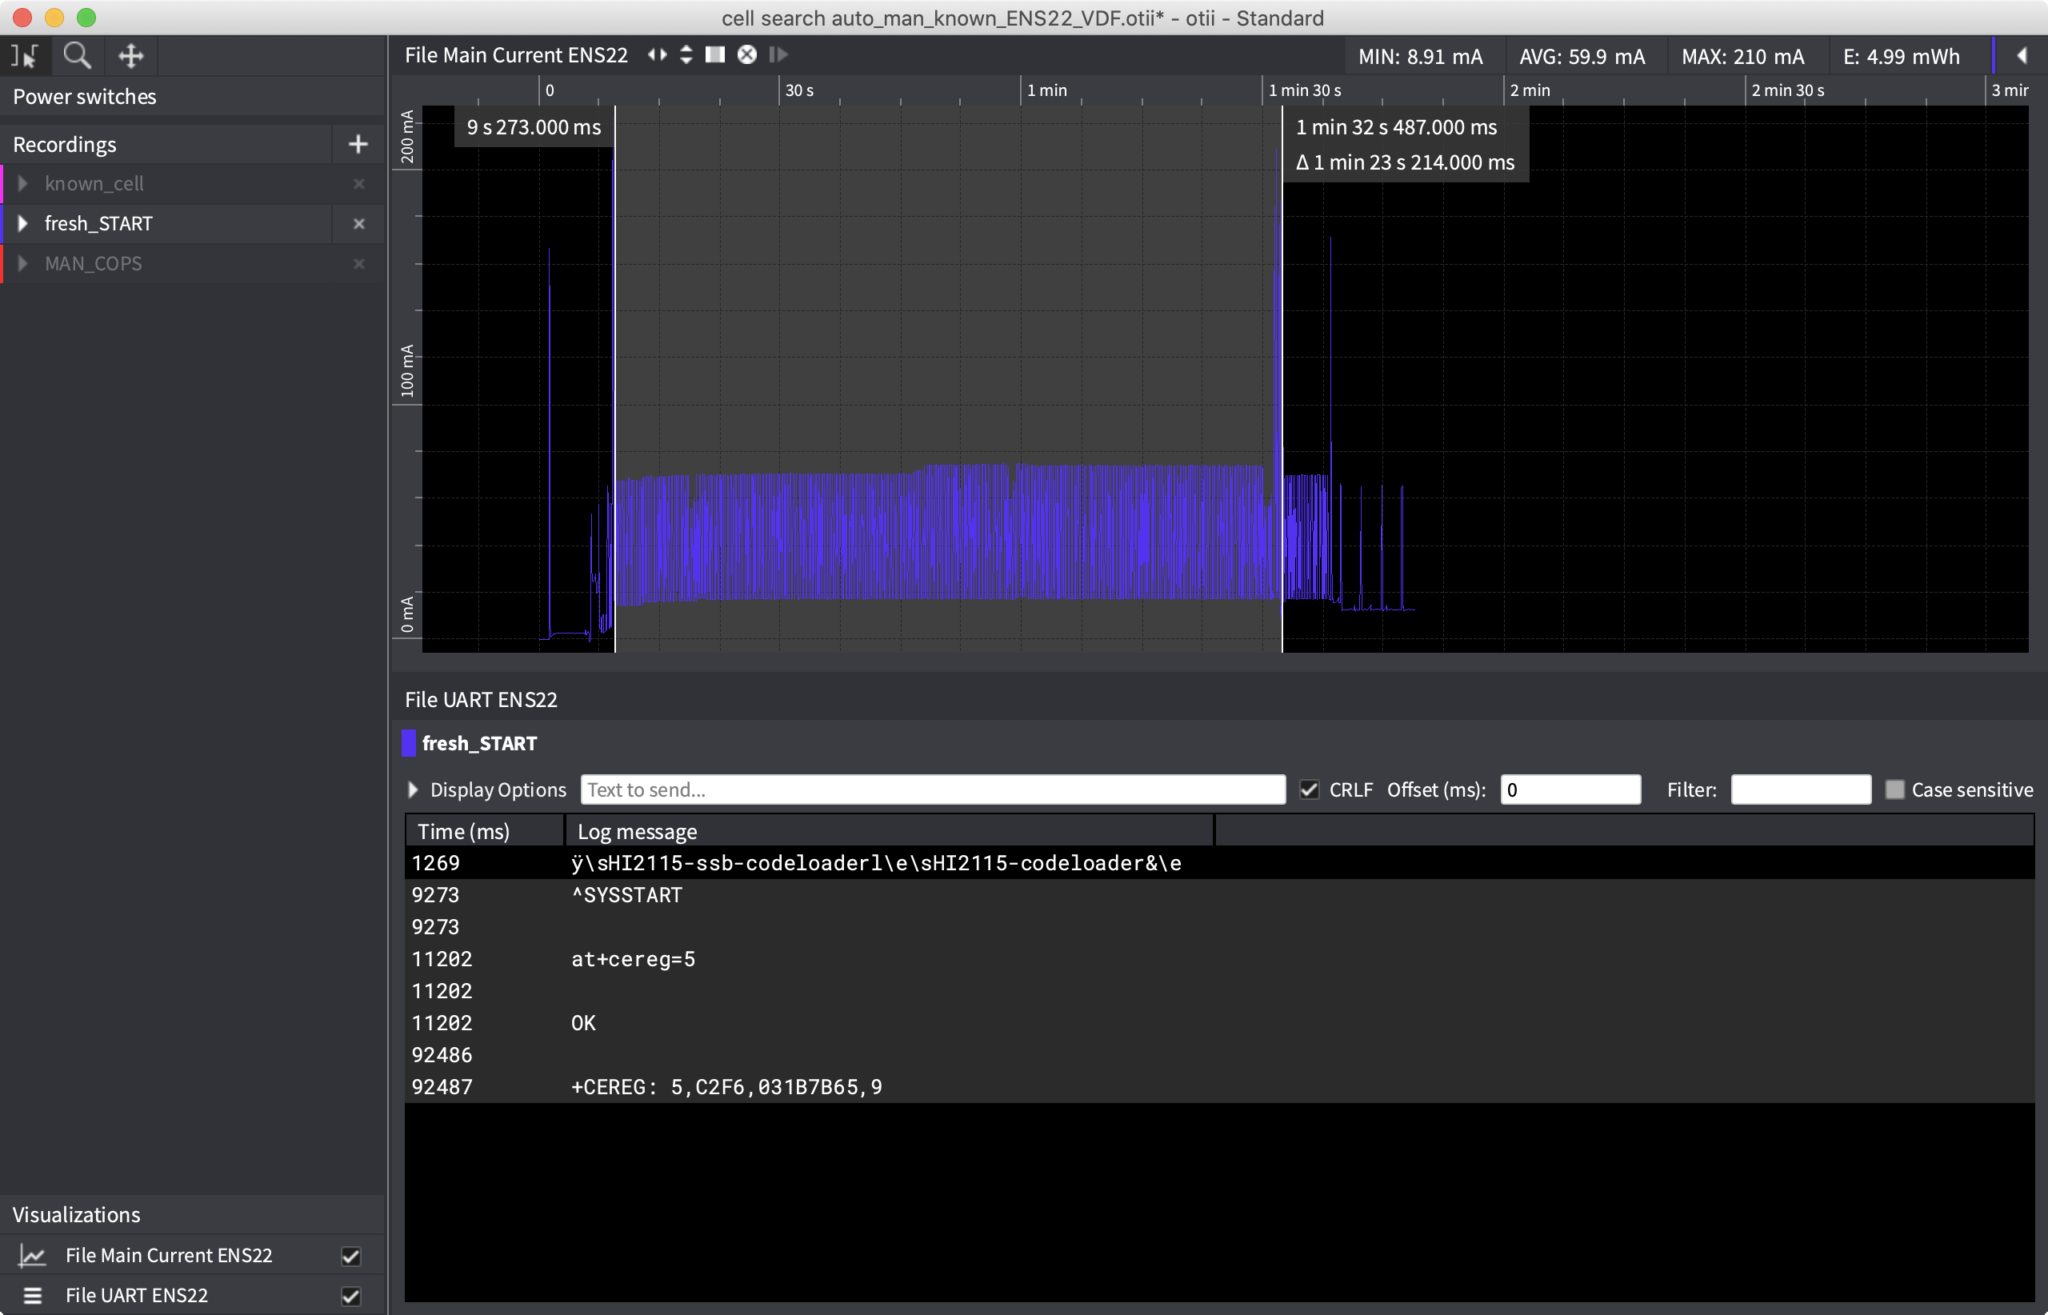
Task: Click the fresh_START purple color swatch
Action: pyautogui.click(x=408, y=743)
